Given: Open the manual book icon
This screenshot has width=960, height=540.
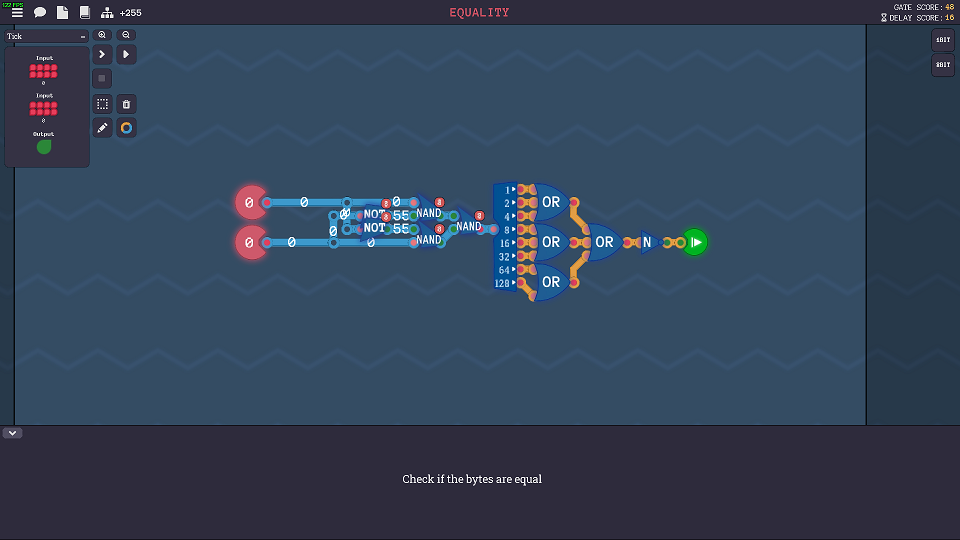Looking at the screenshot, I should tap(84, 13).
